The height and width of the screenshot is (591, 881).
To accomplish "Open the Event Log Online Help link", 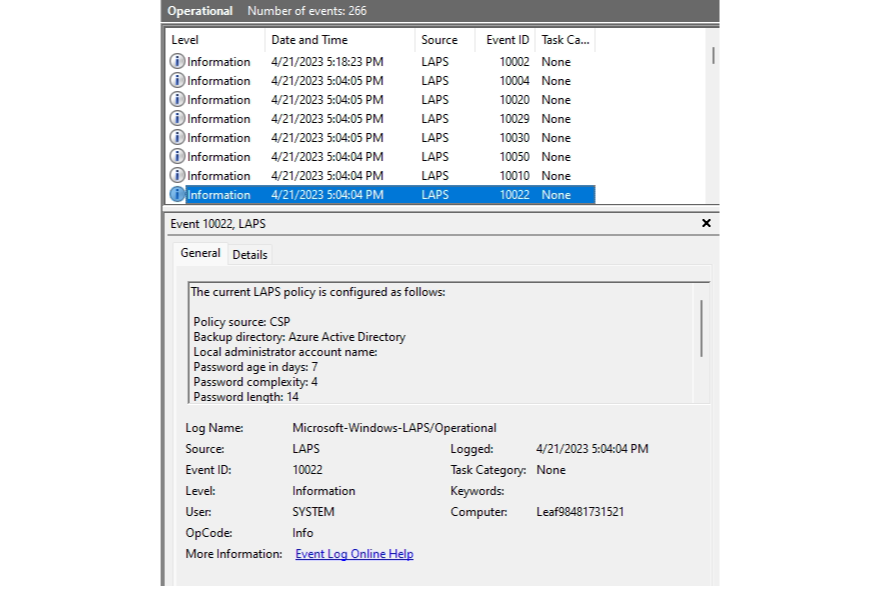I will (x=355, y=553).
